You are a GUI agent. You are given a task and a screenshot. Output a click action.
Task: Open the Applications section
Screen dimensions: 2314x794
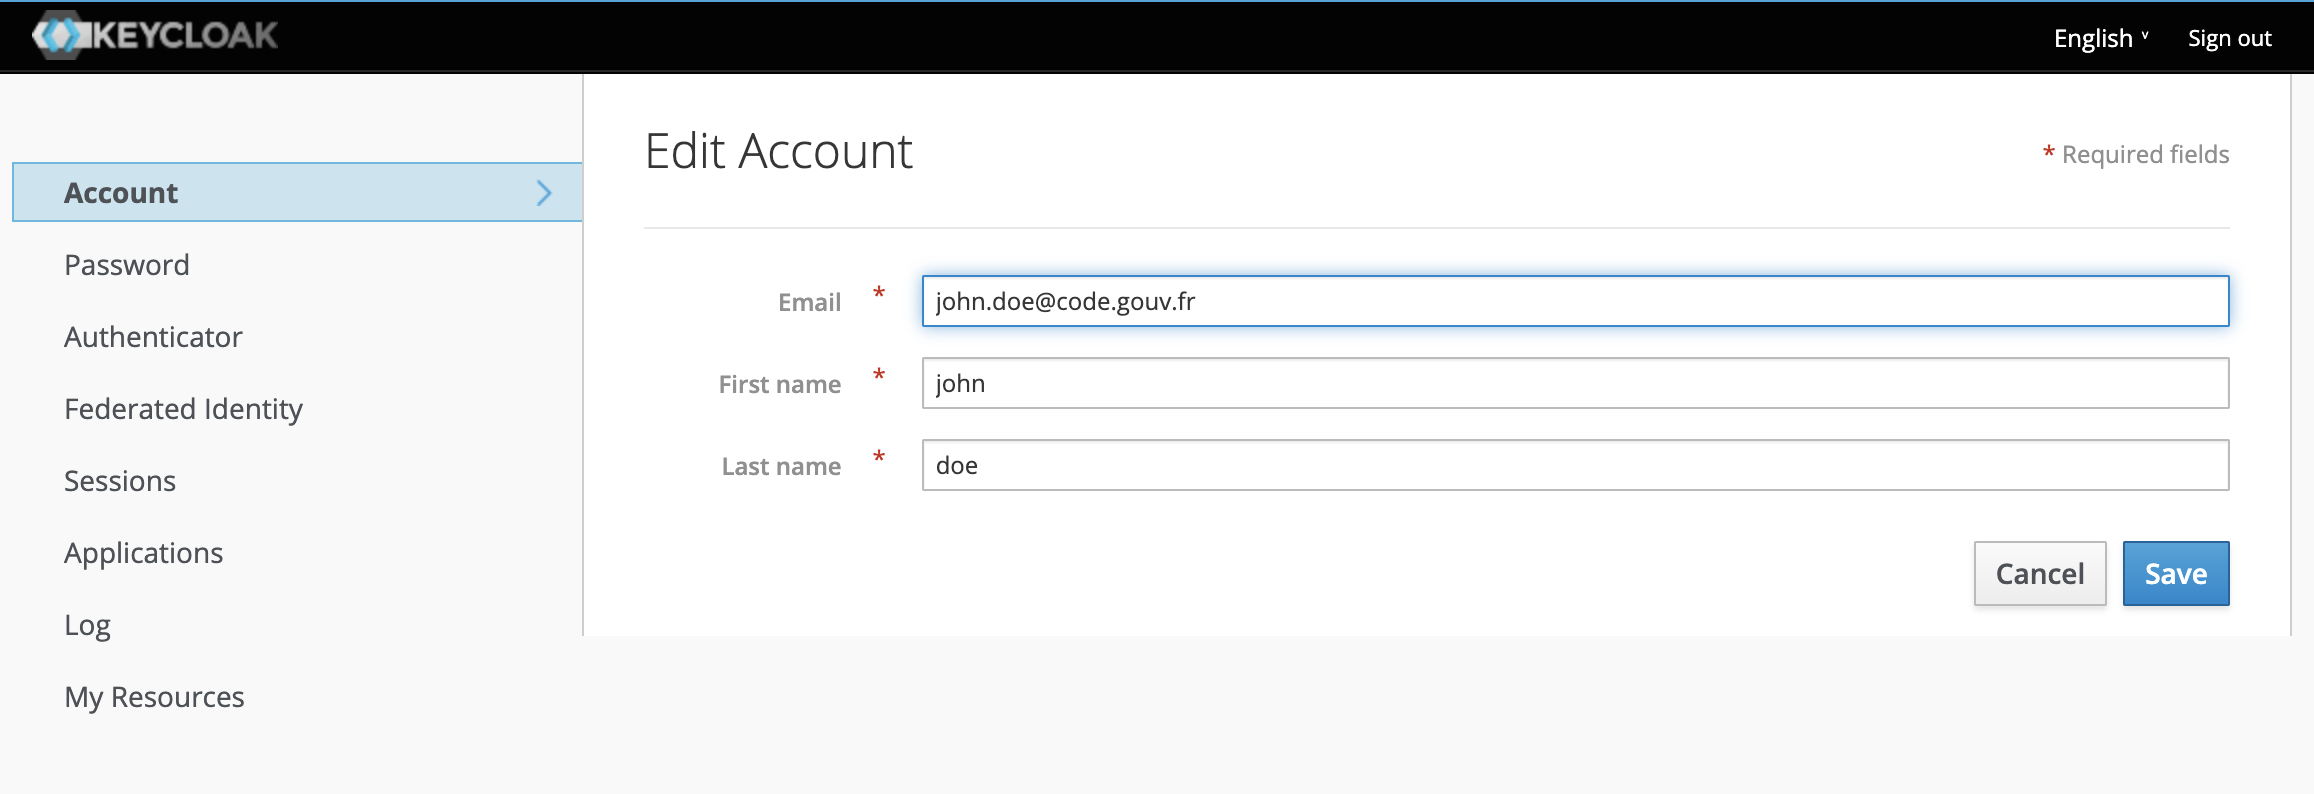click(144, 553)
